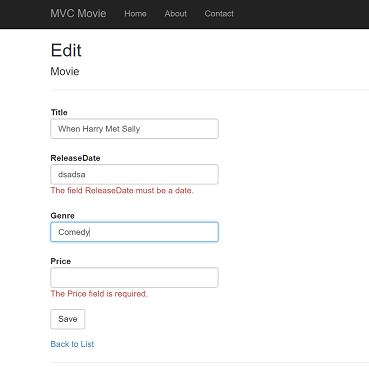Open the MVC Movie brand link
369x367 pixels.
pos(78,14)
